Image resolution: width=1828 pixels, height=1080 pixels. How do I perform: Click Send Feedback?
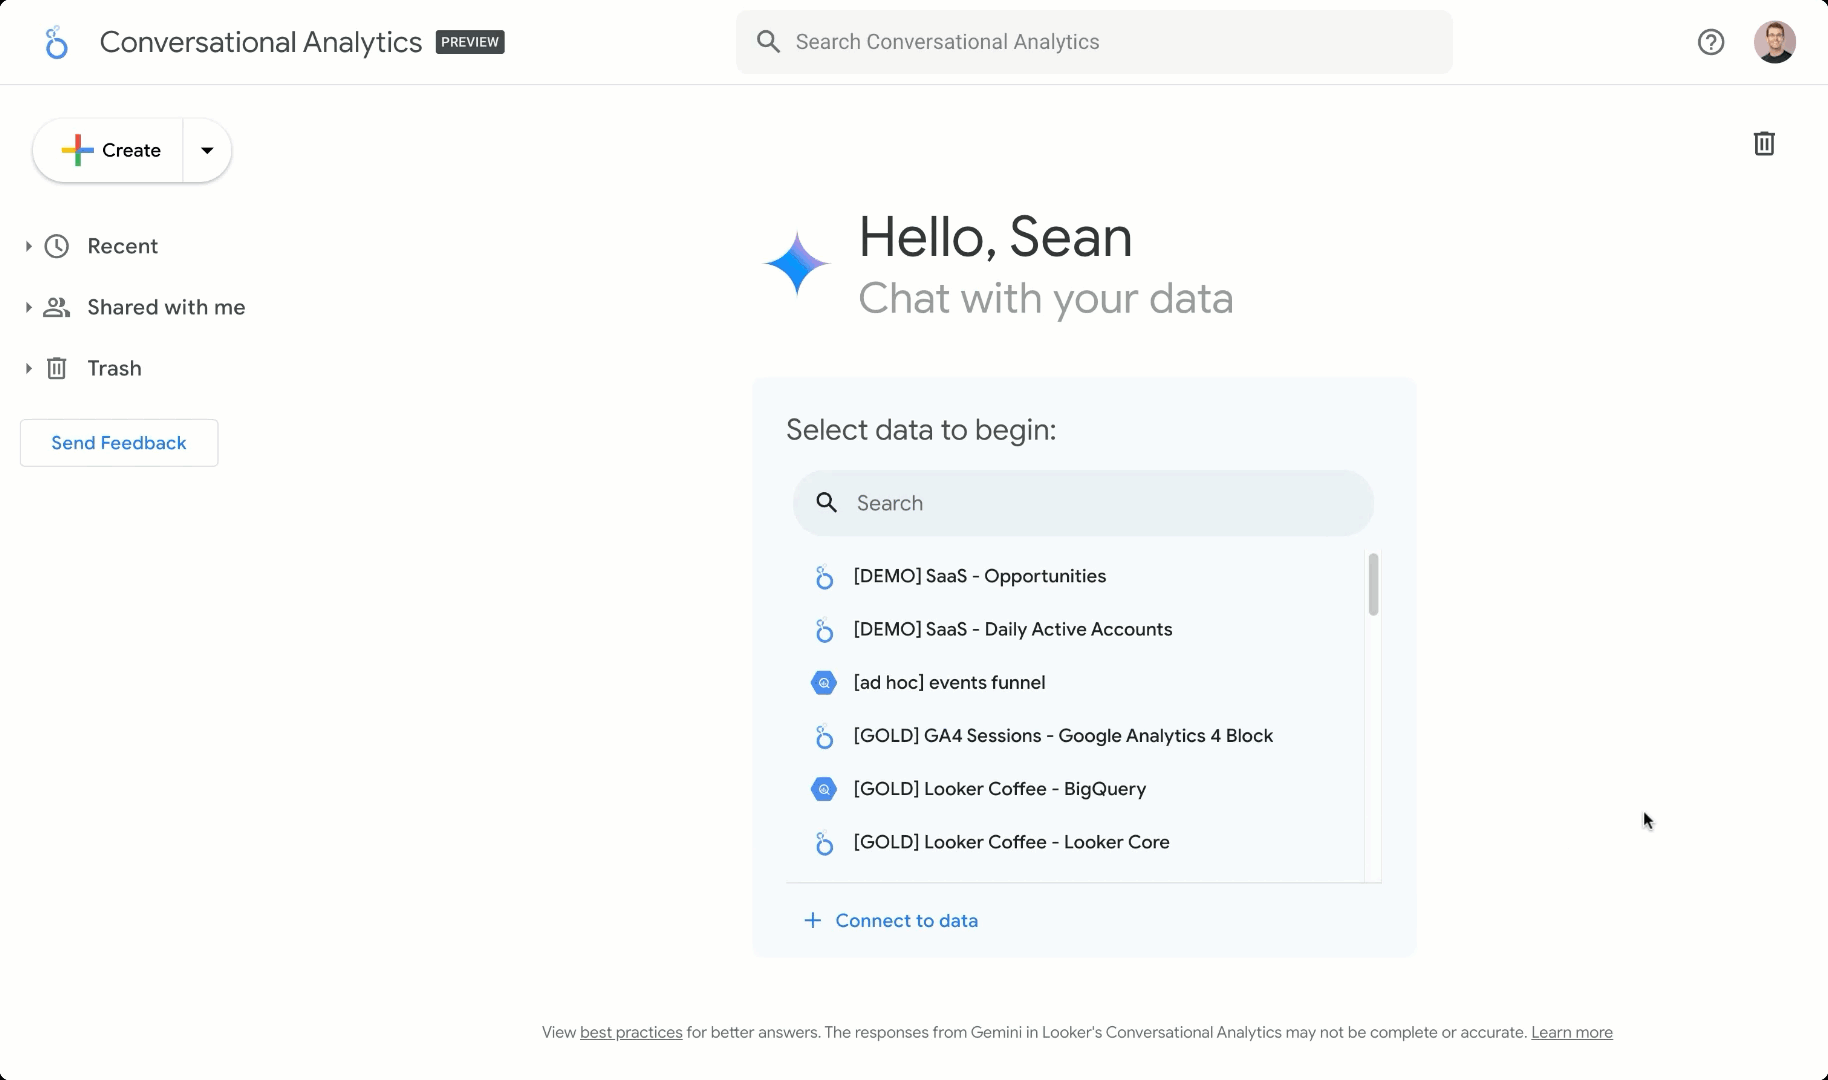coord(118,443)
